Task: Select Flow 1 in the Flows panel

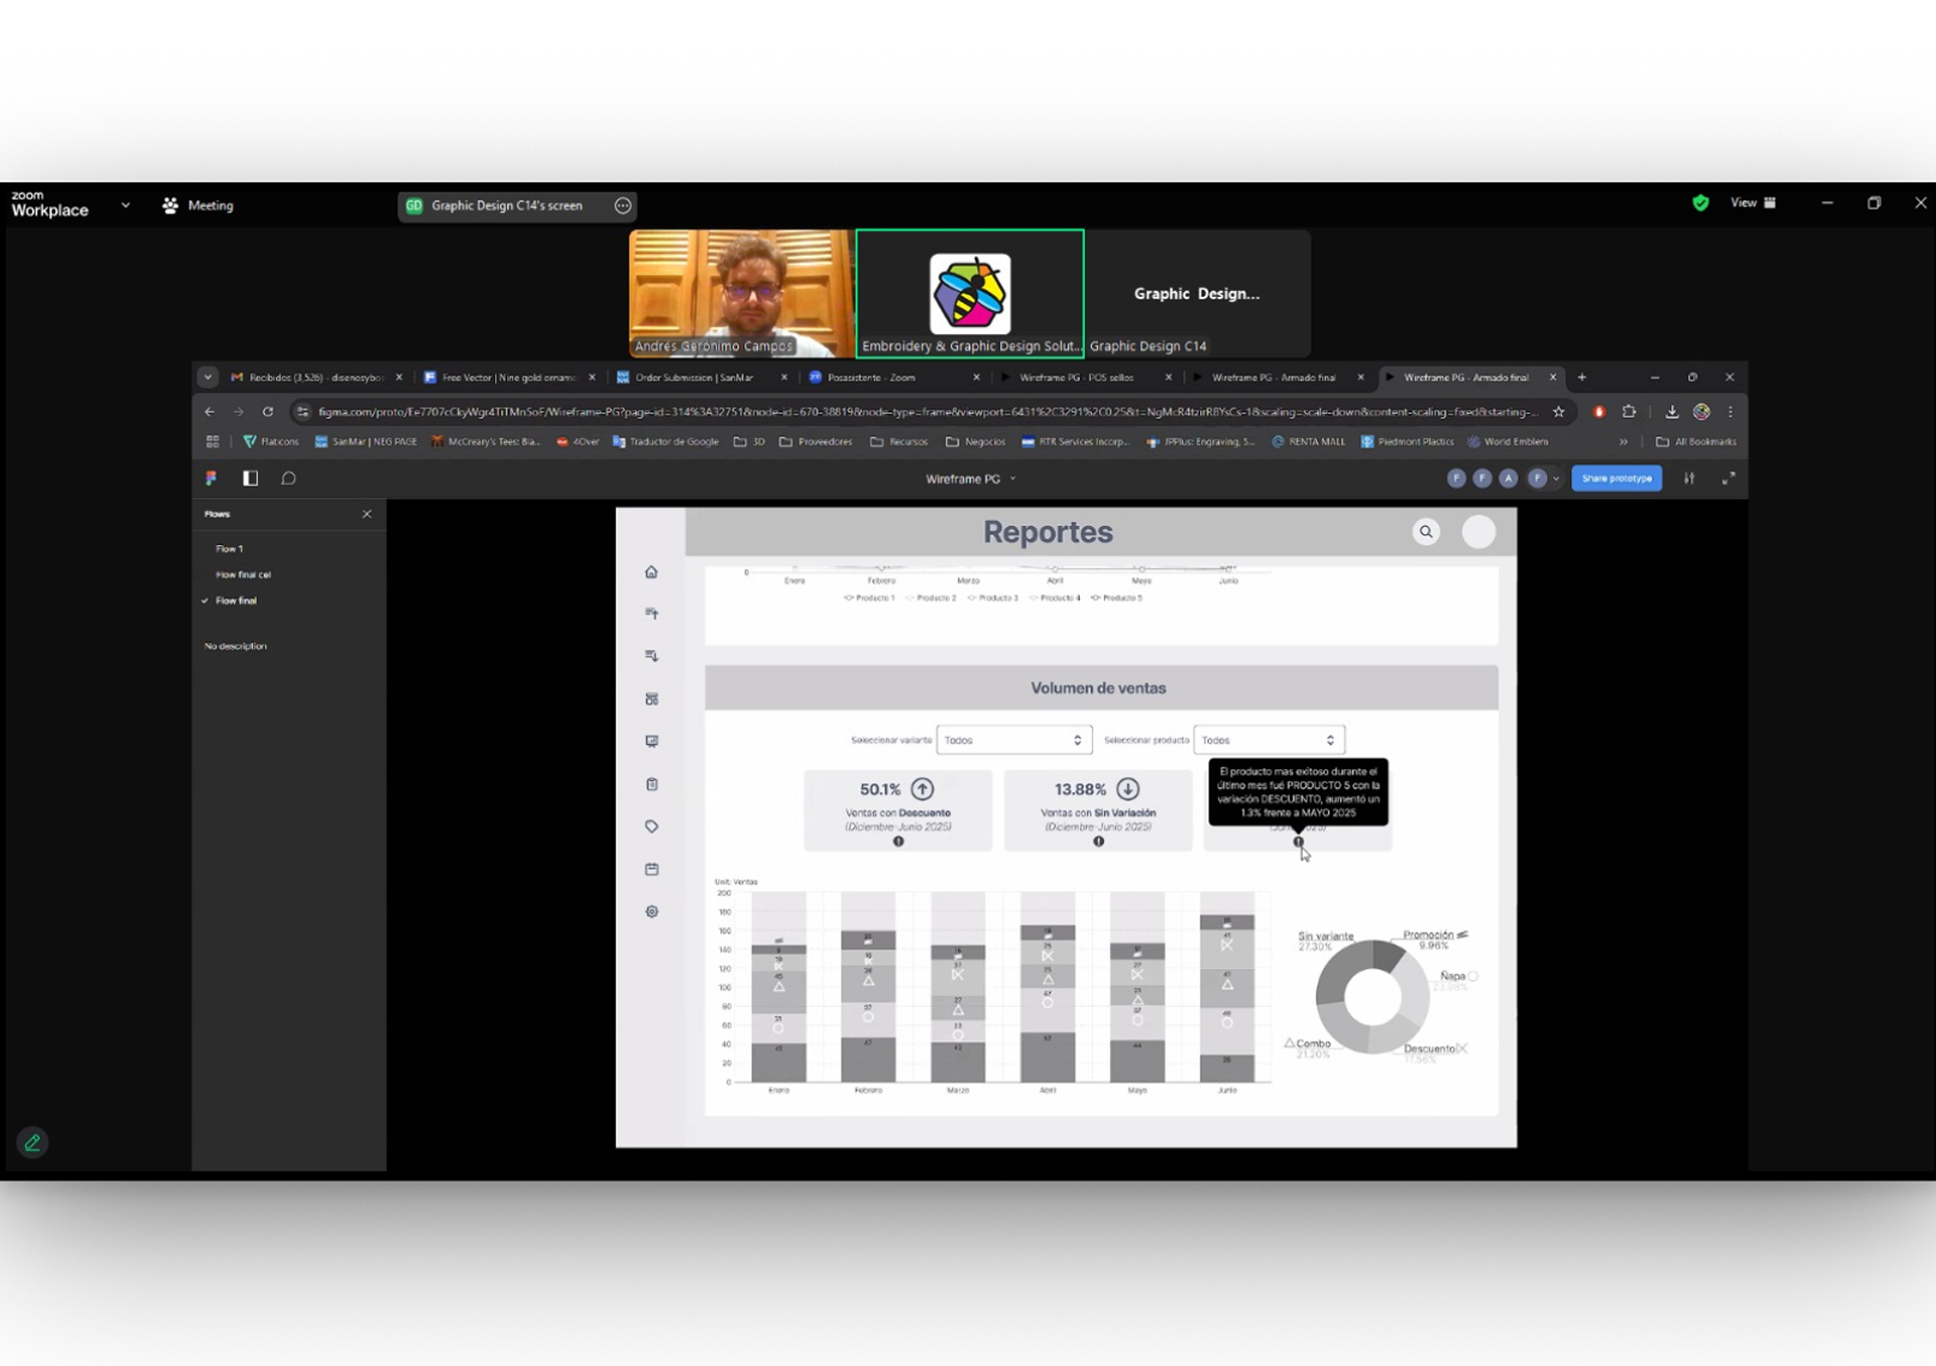Action: [230, 549]
